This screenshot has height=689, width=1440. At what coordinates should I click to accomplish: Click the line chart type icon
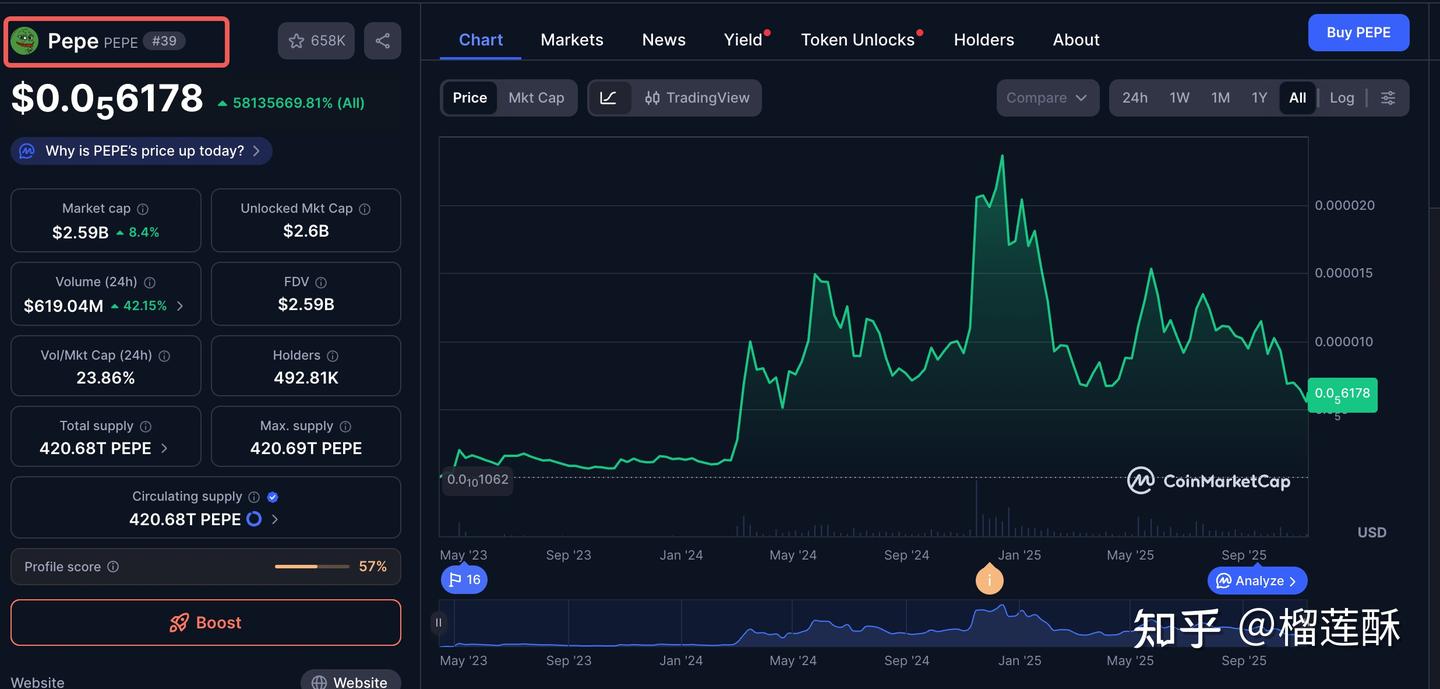pos(609,98)
